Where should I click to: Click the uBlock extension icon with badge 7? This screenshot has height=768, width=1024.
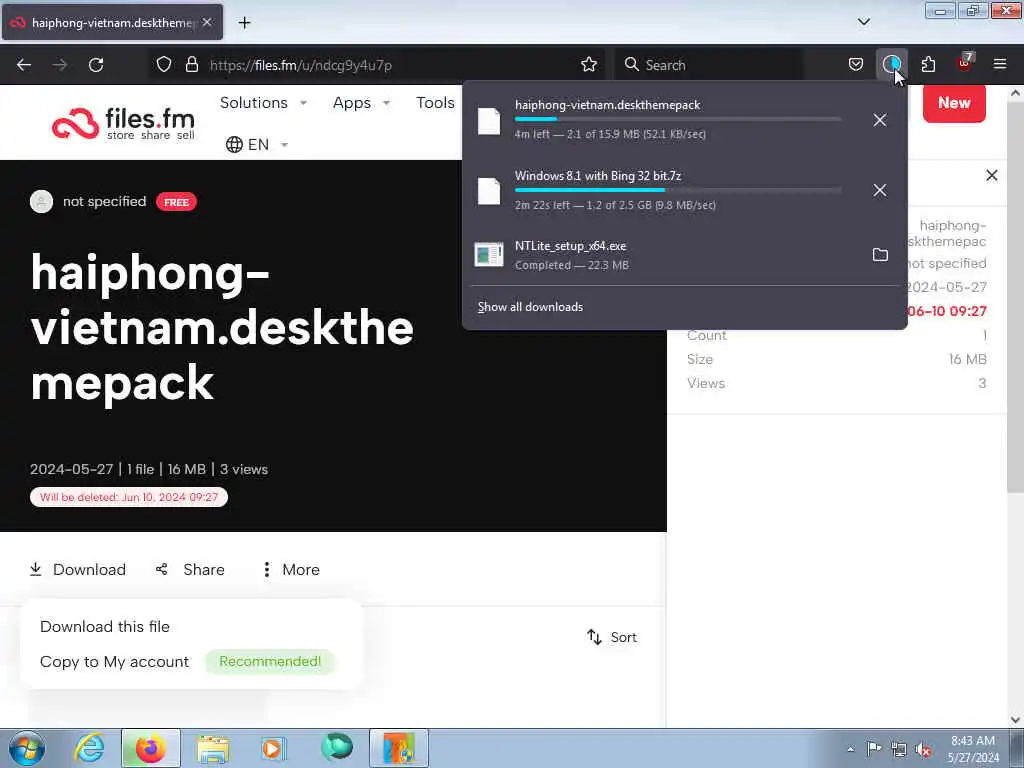coord(965,63)
